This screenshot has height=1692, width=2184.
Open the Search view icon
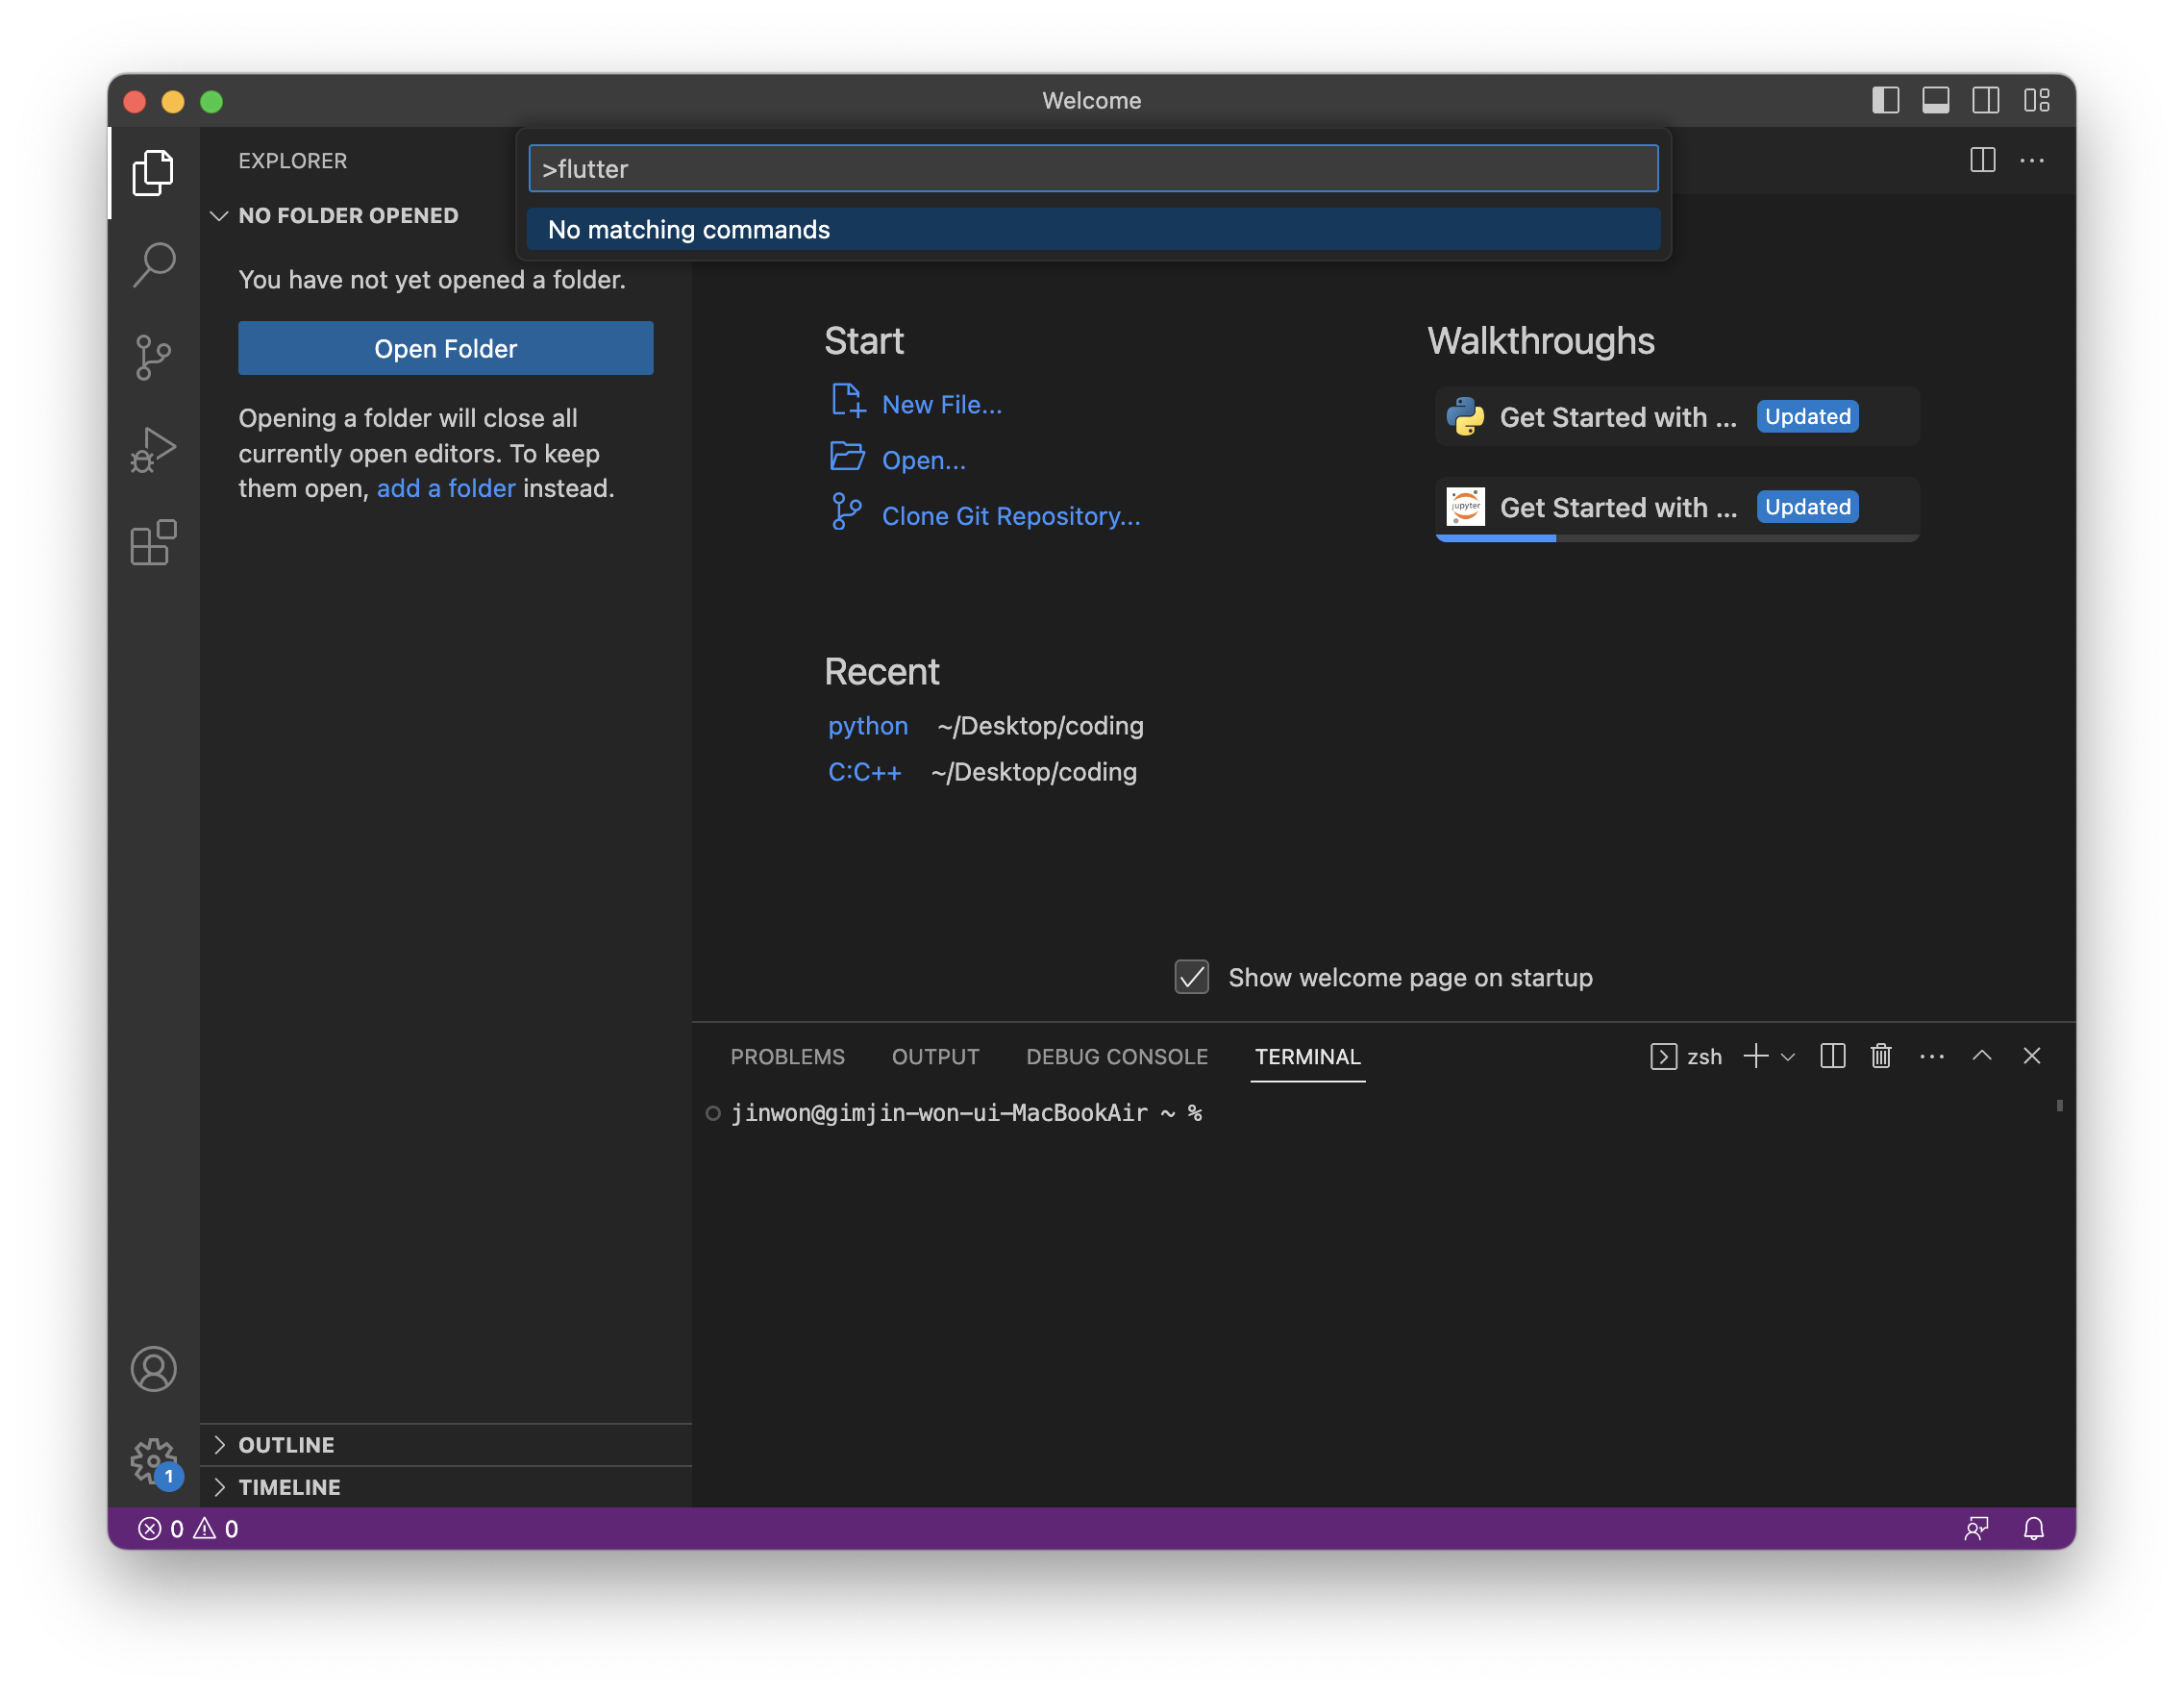point(153,265)
